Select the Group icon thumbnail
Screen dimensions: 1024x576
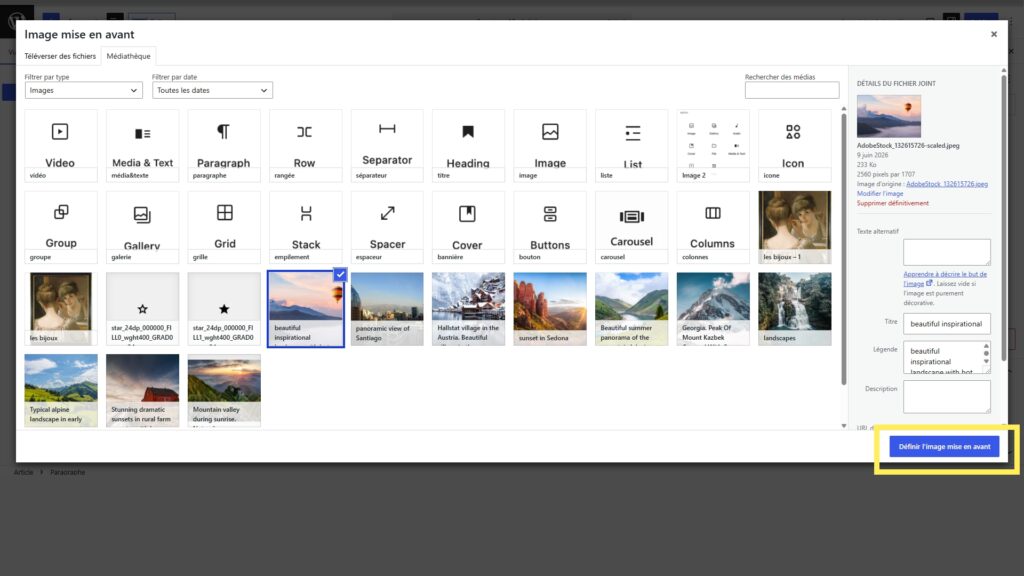point(61,227)
